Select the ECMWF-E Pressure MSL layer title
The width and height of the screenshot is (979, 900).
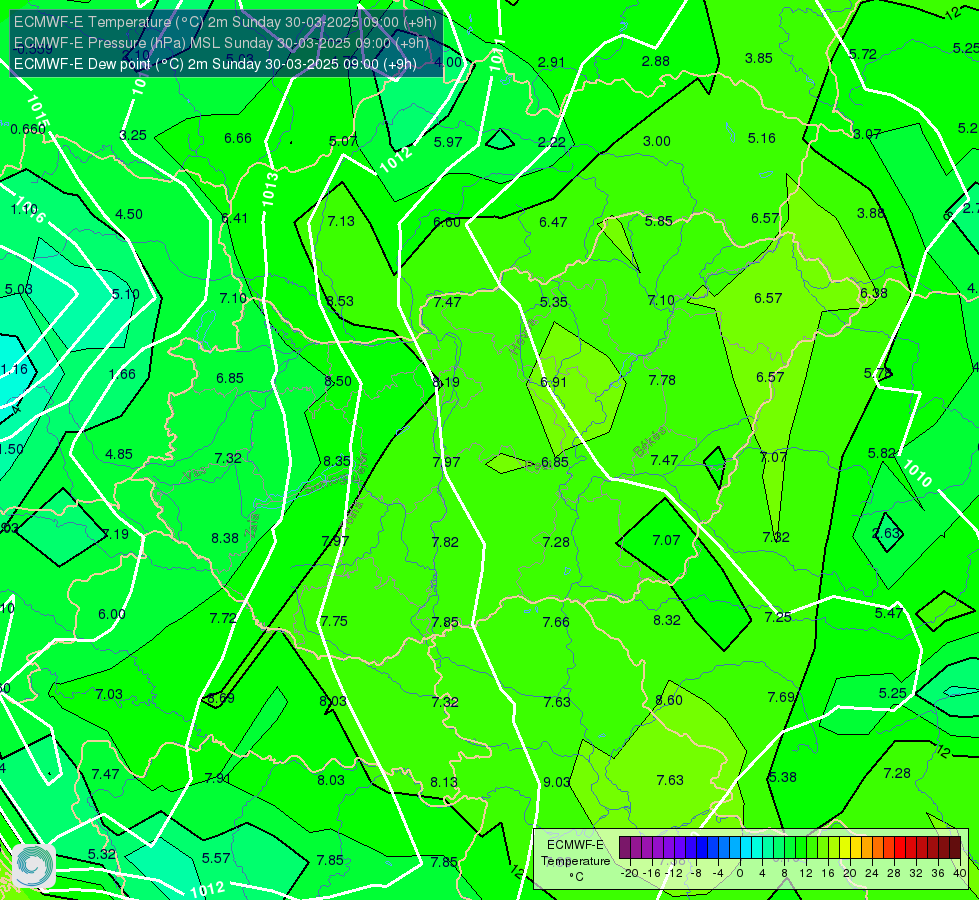pos(221,42)
